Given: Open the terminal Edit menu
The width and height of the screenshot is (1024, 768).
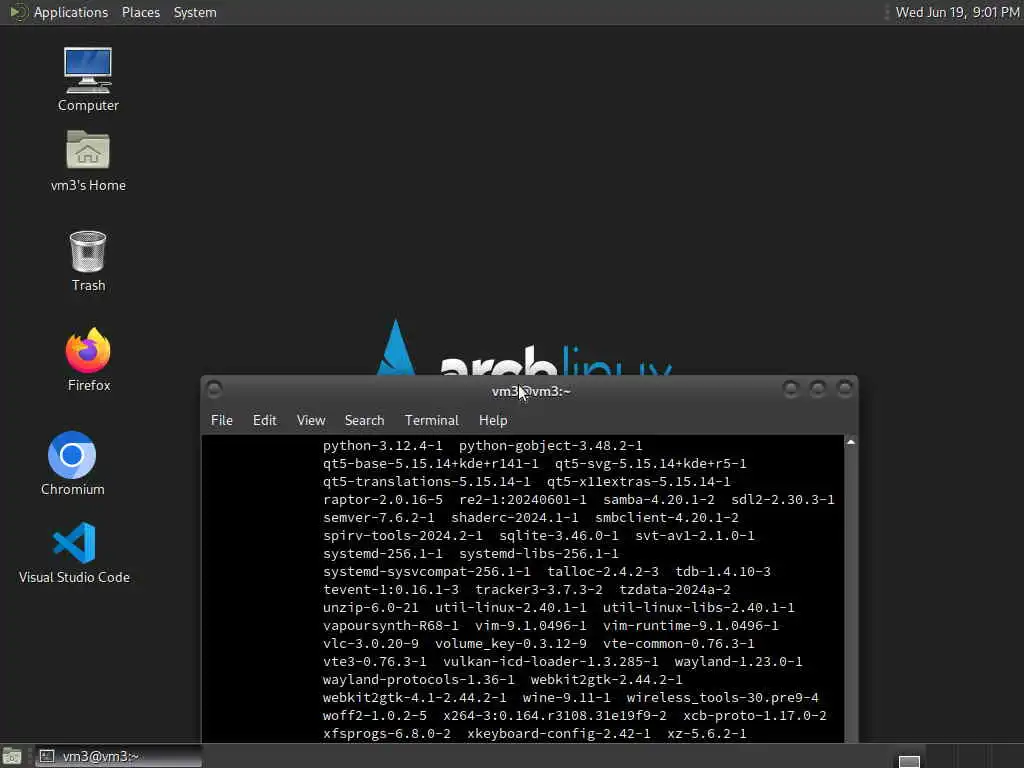Looking at the screenshot, I should click(x=264, y=420).
